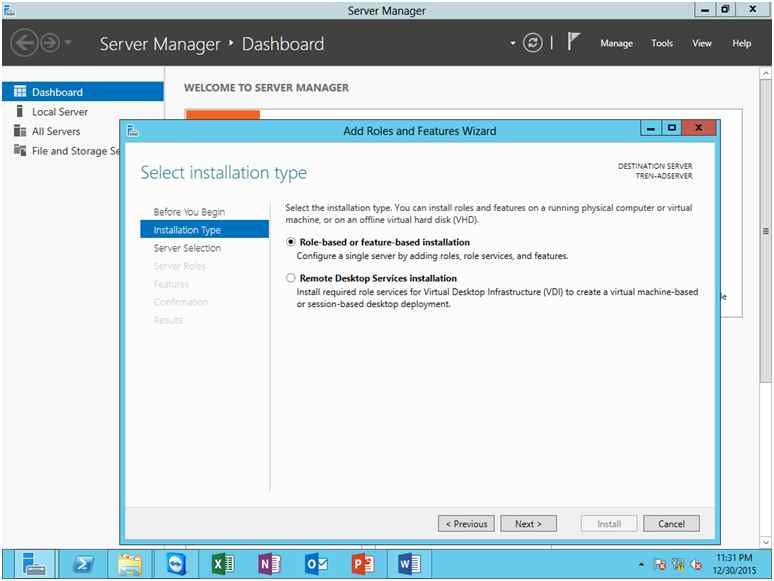Open File Explorer from the taskbar

(x=130, y=564)
